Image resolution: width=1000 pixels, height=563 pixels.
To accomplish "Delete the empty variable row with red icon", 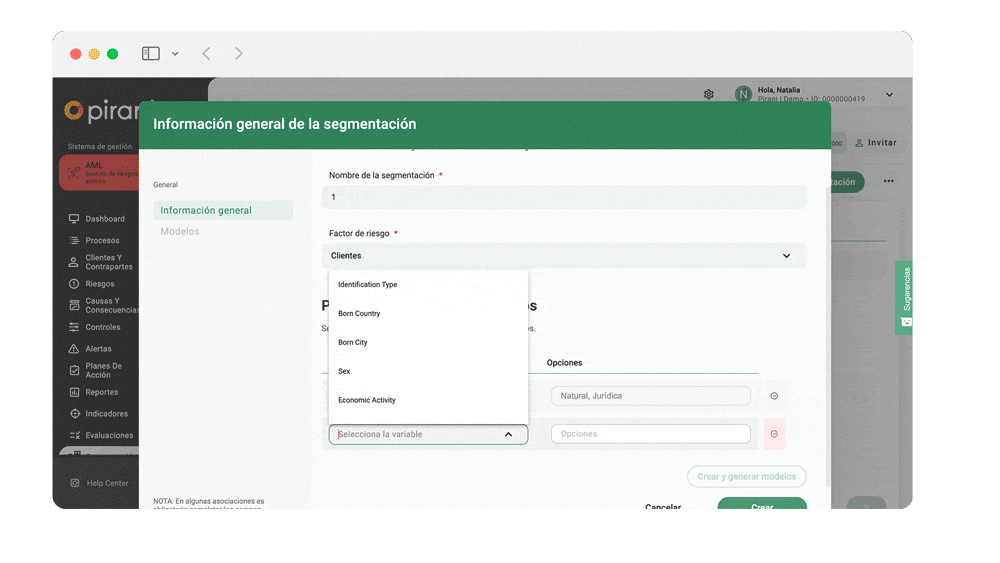I will [x=774, y=434].
